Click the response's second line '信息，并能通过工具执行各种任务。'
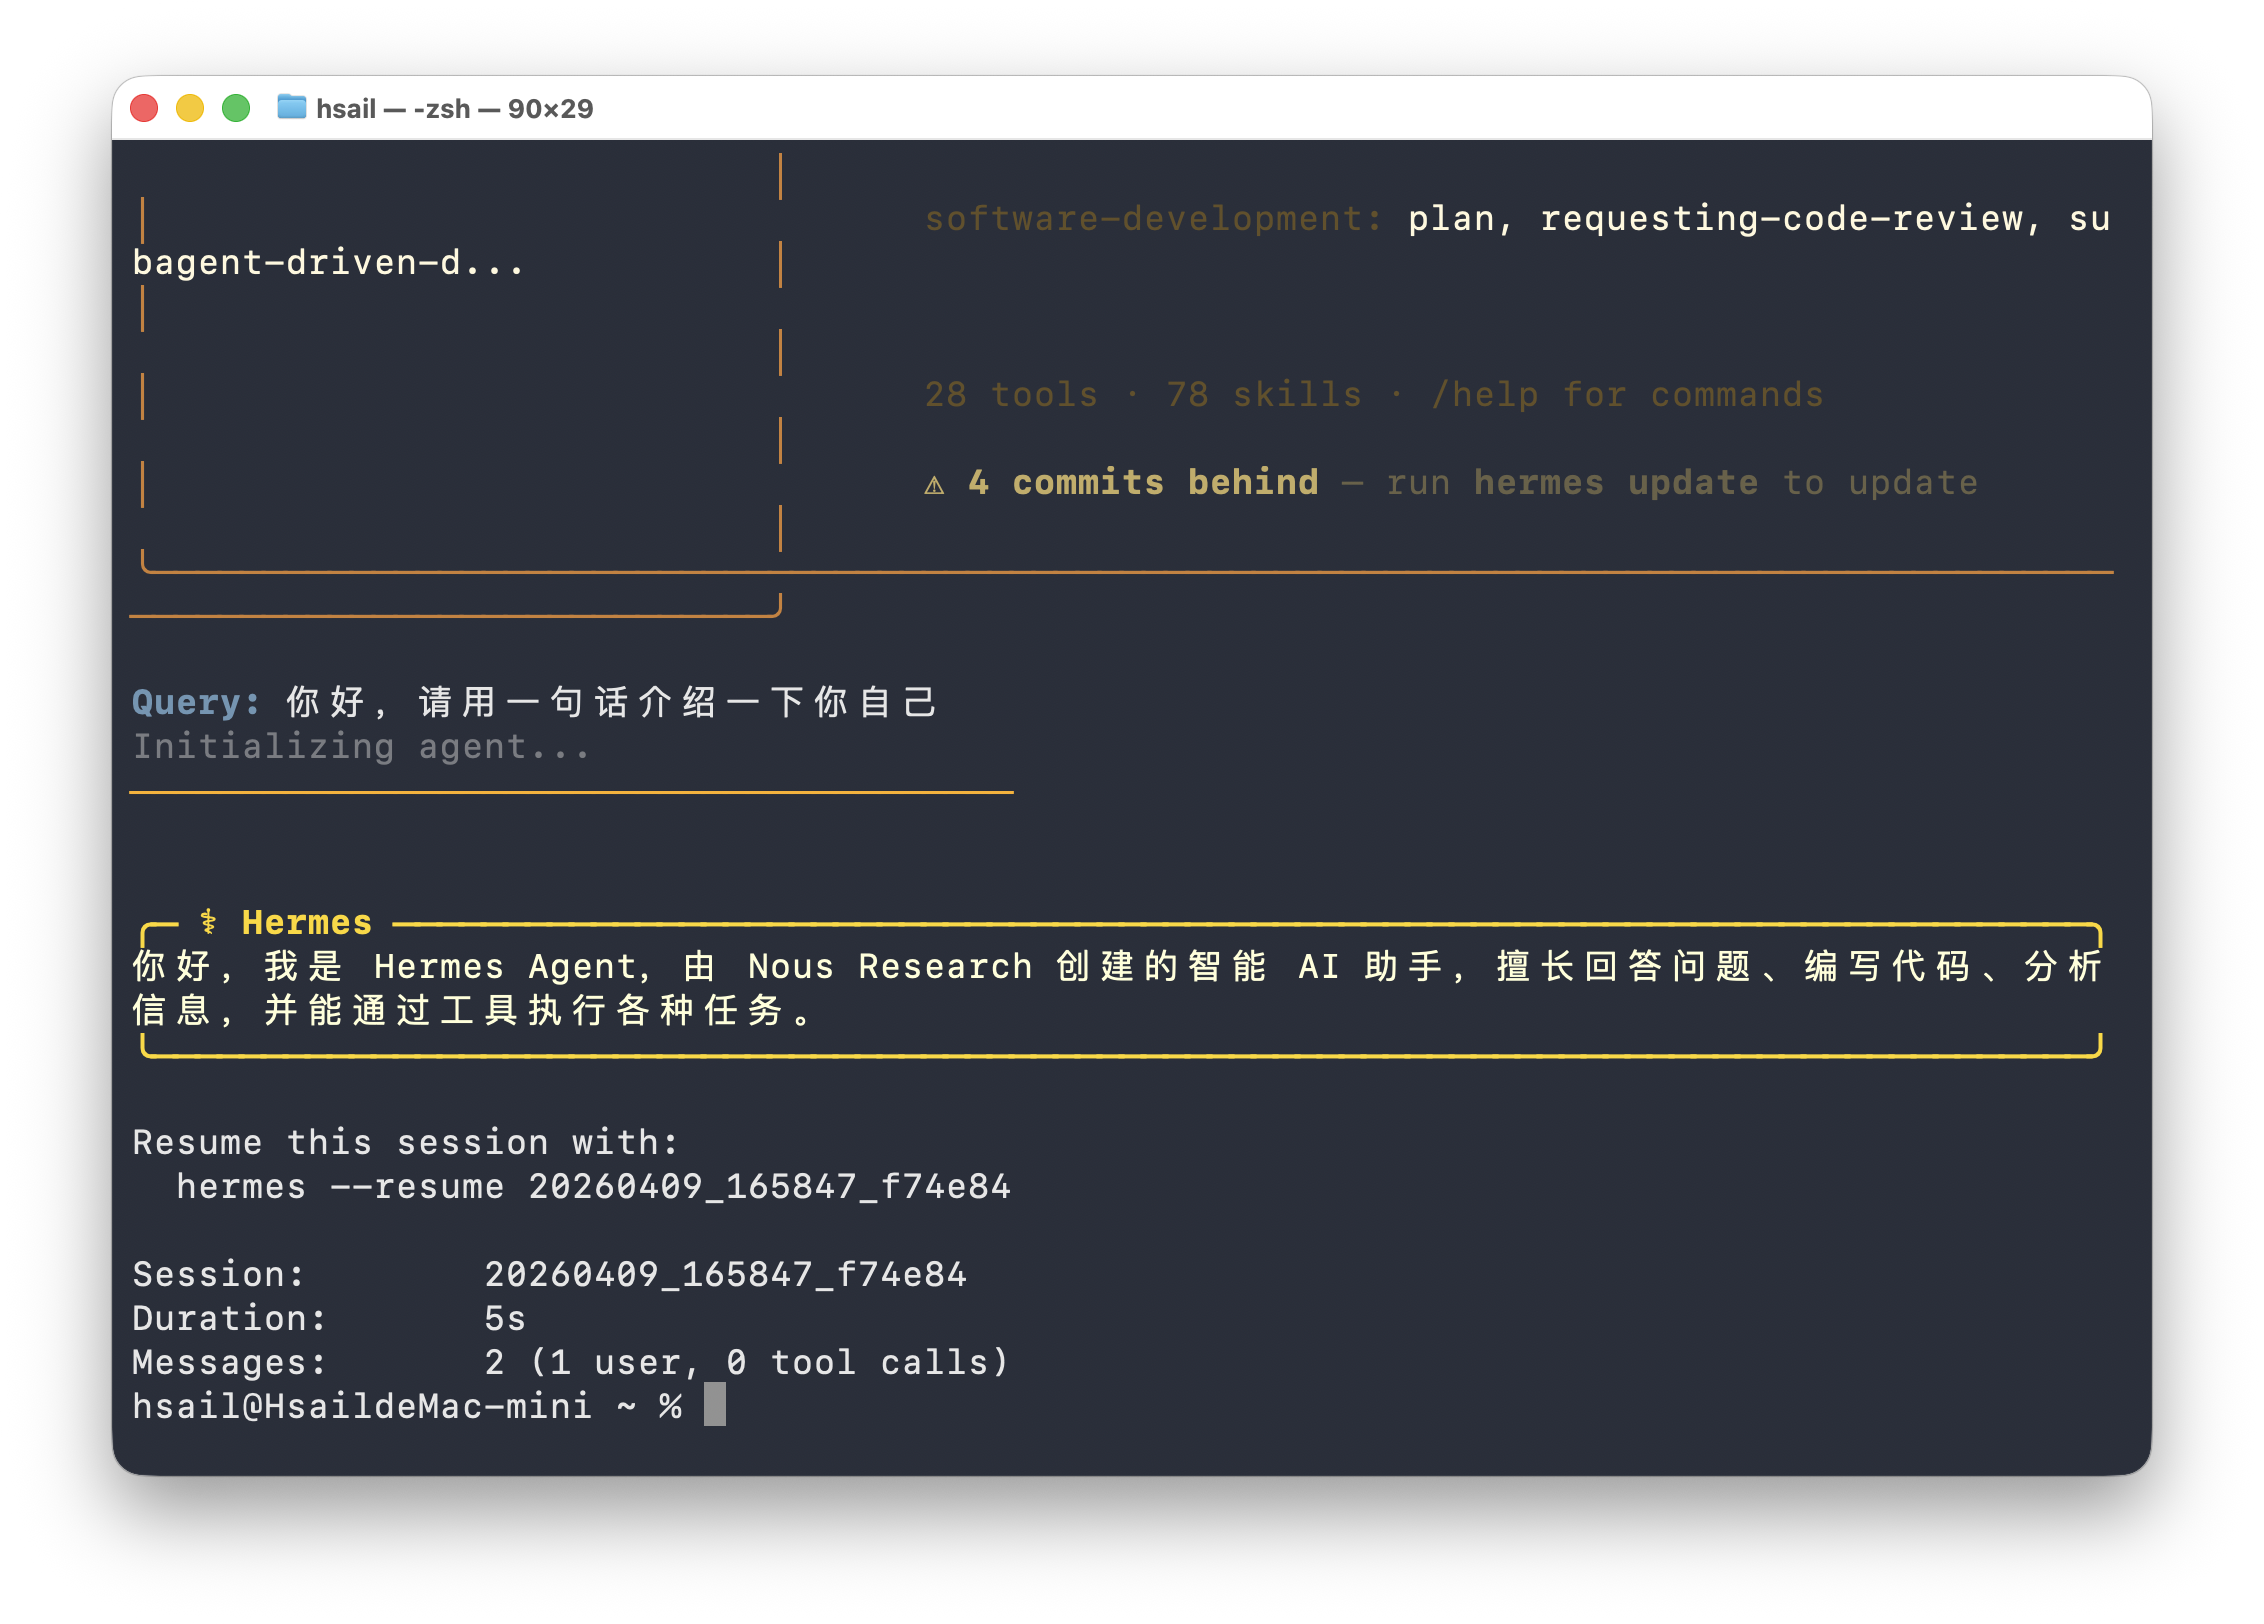This screenshot has height=1624, width=2264. [x=473, y=1011]
